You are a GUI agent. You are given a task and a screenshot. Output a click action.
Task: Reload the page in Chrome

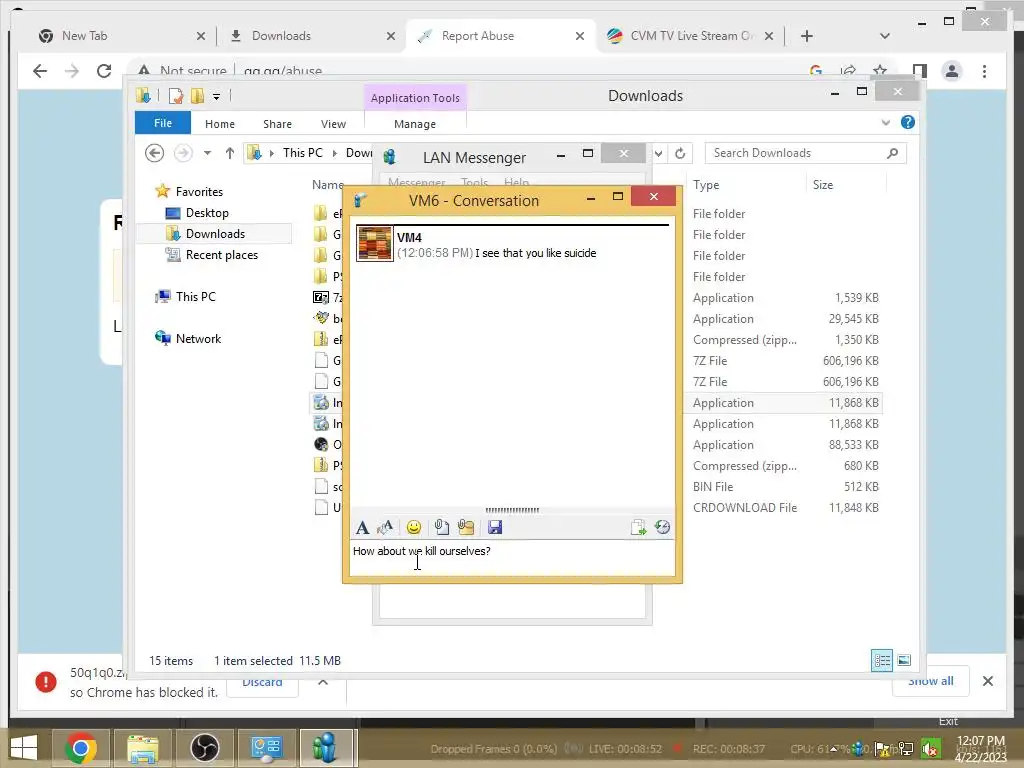point(104,71)
